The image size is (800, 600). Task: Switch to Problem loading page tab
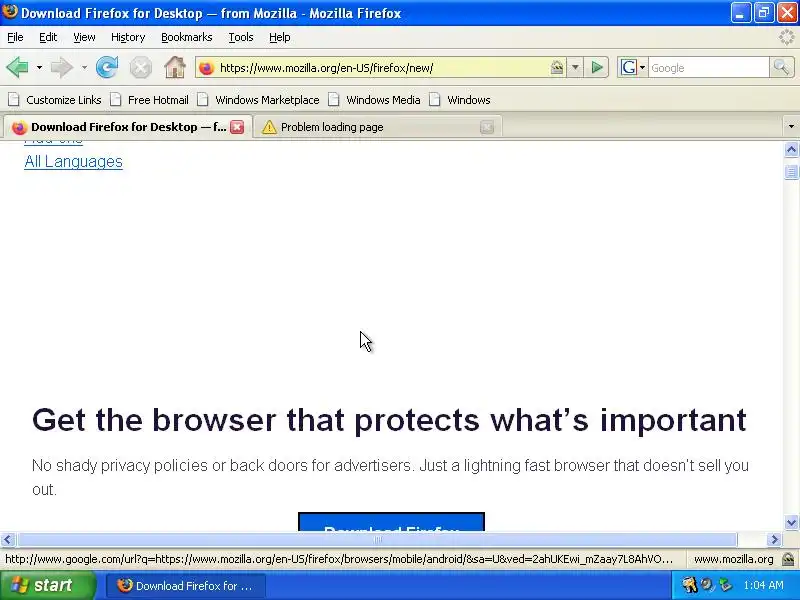point(378,127)
